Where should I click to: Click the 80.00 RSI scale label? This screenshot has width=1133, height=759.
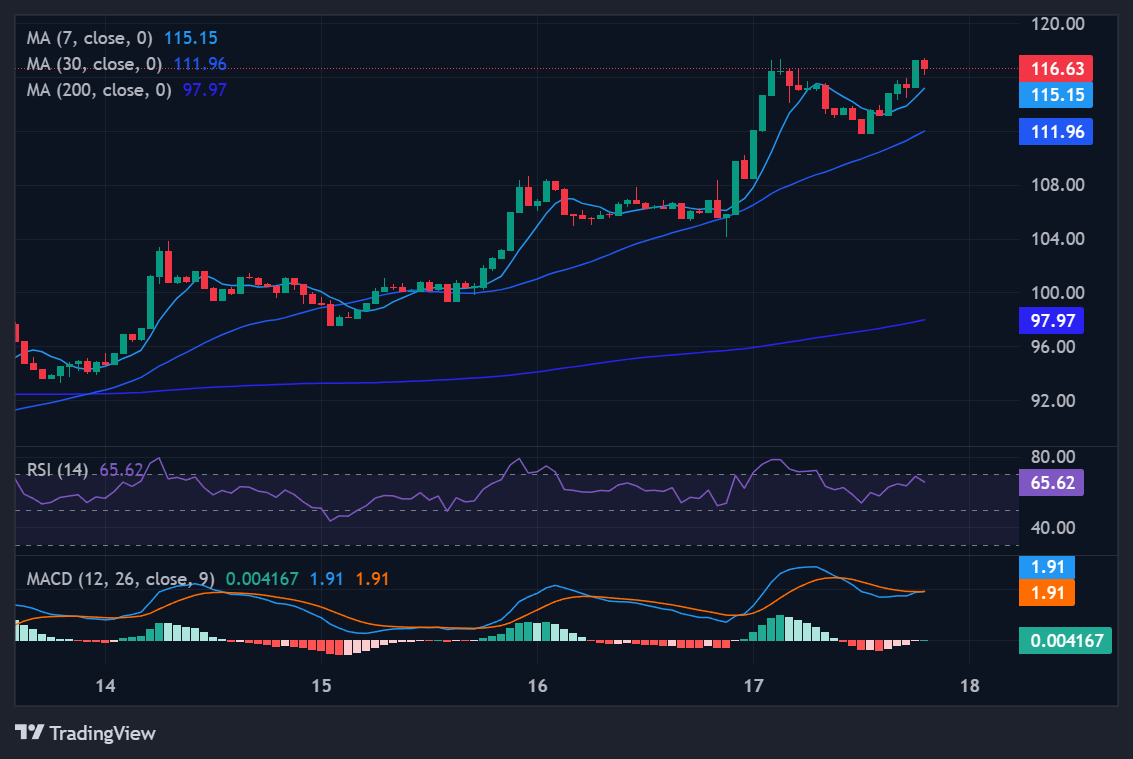pos(1051,457)
